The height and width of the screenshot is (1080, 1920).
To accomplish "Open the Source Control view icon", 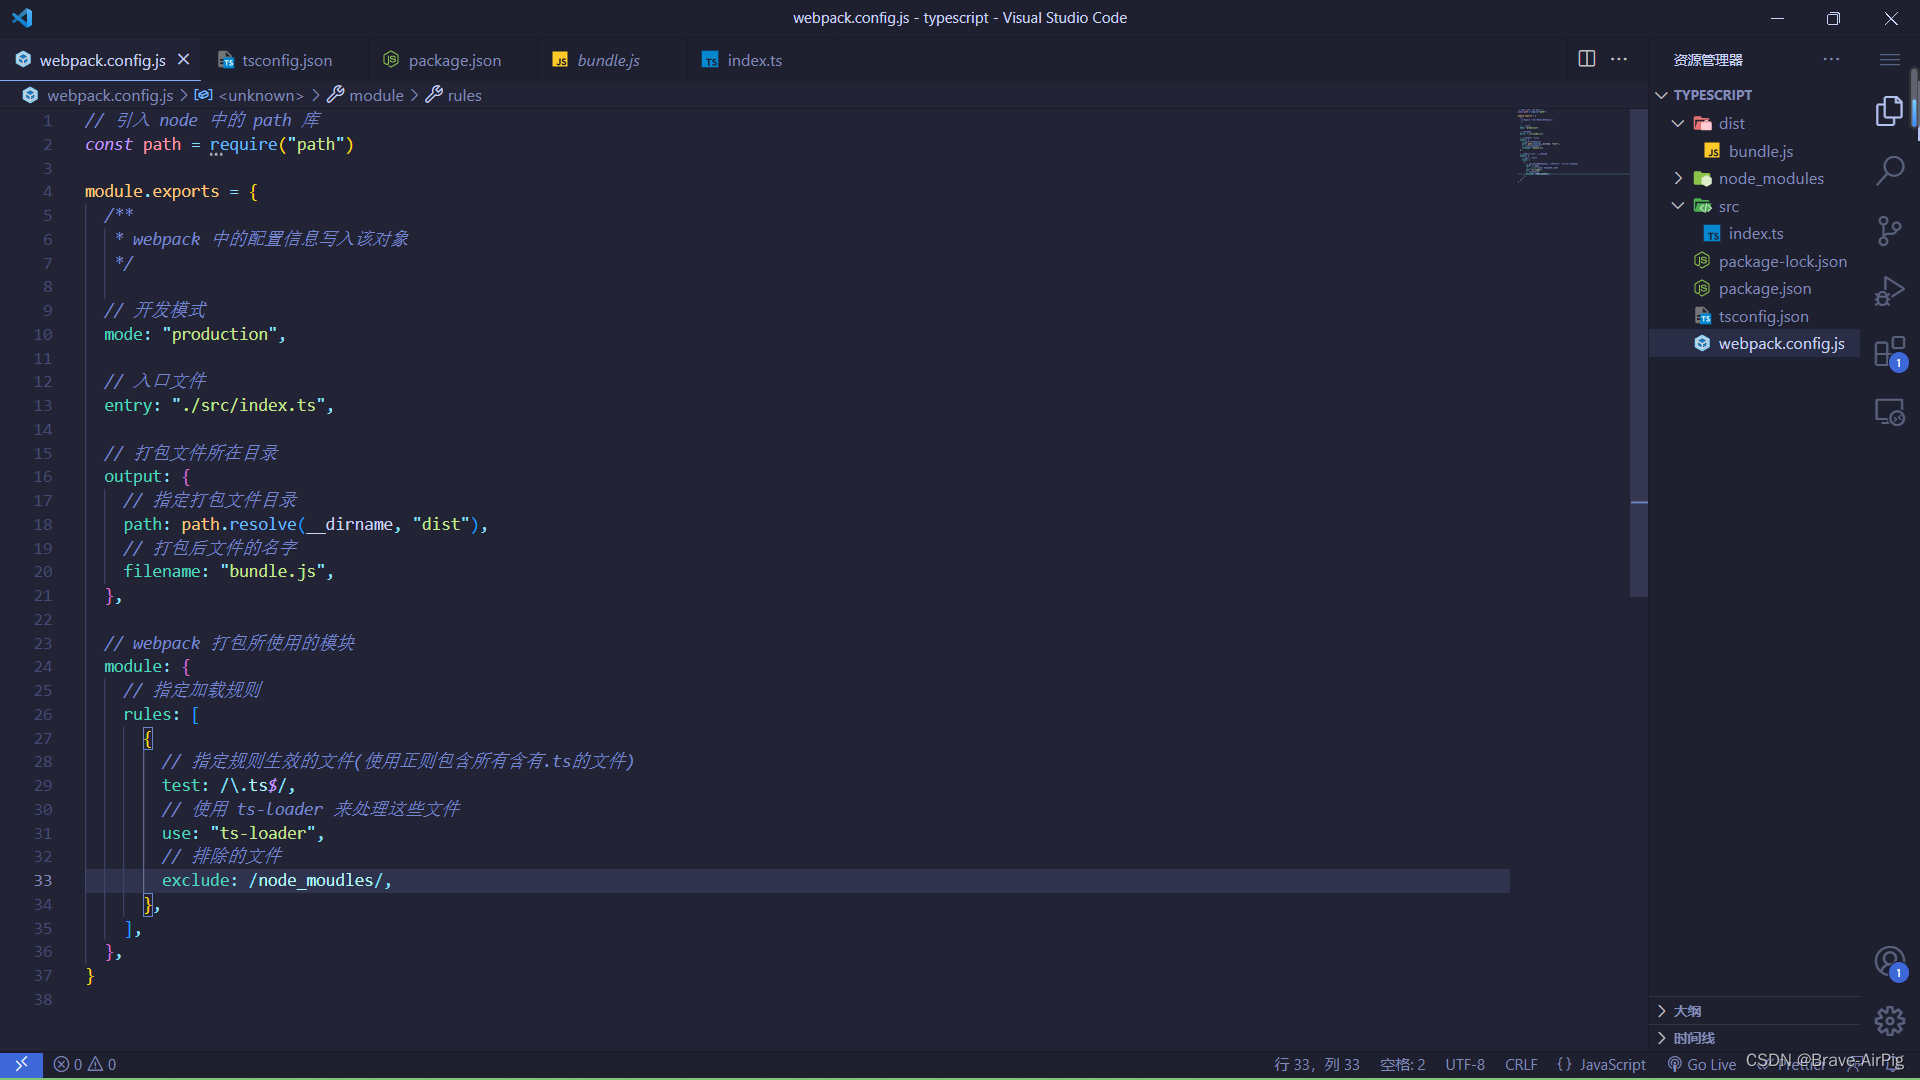I will [x=1889, y=231].
